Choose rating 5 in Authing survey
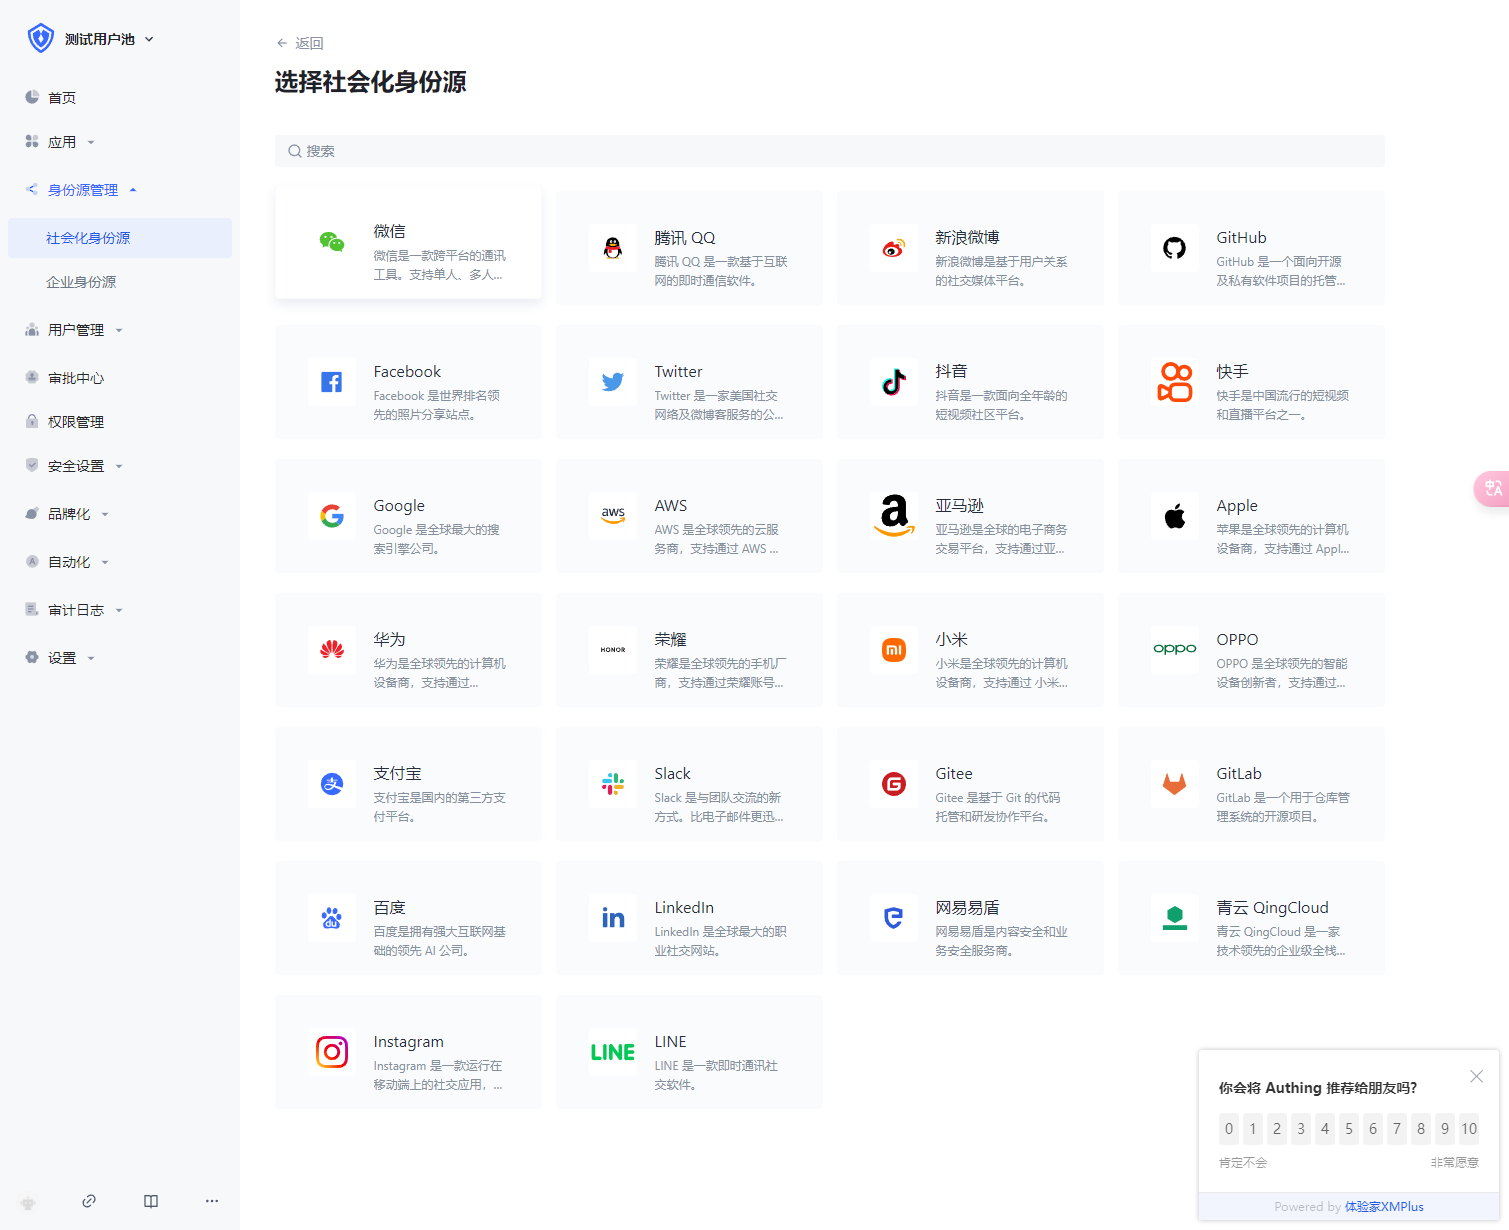 [x=1349, y=1129]
